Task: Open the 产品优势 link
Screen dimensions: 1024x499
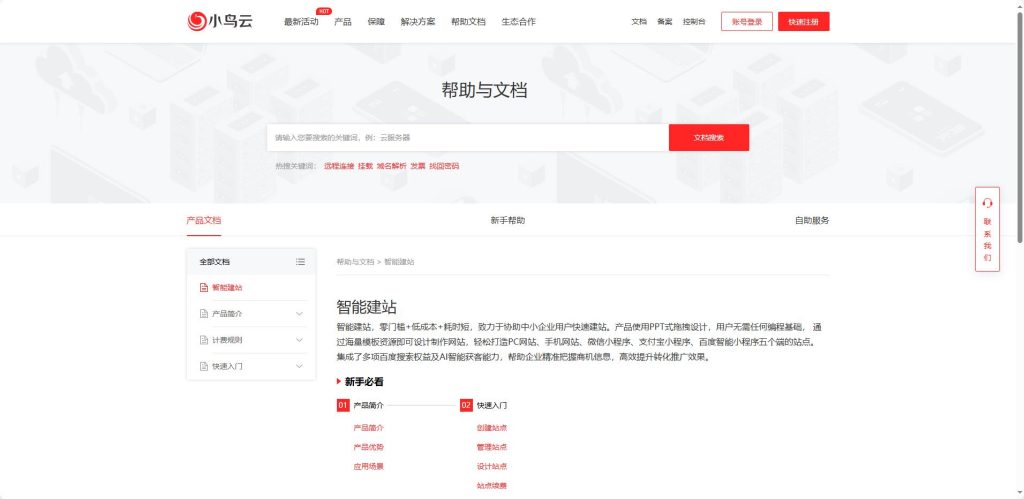Action: (368, 447)
